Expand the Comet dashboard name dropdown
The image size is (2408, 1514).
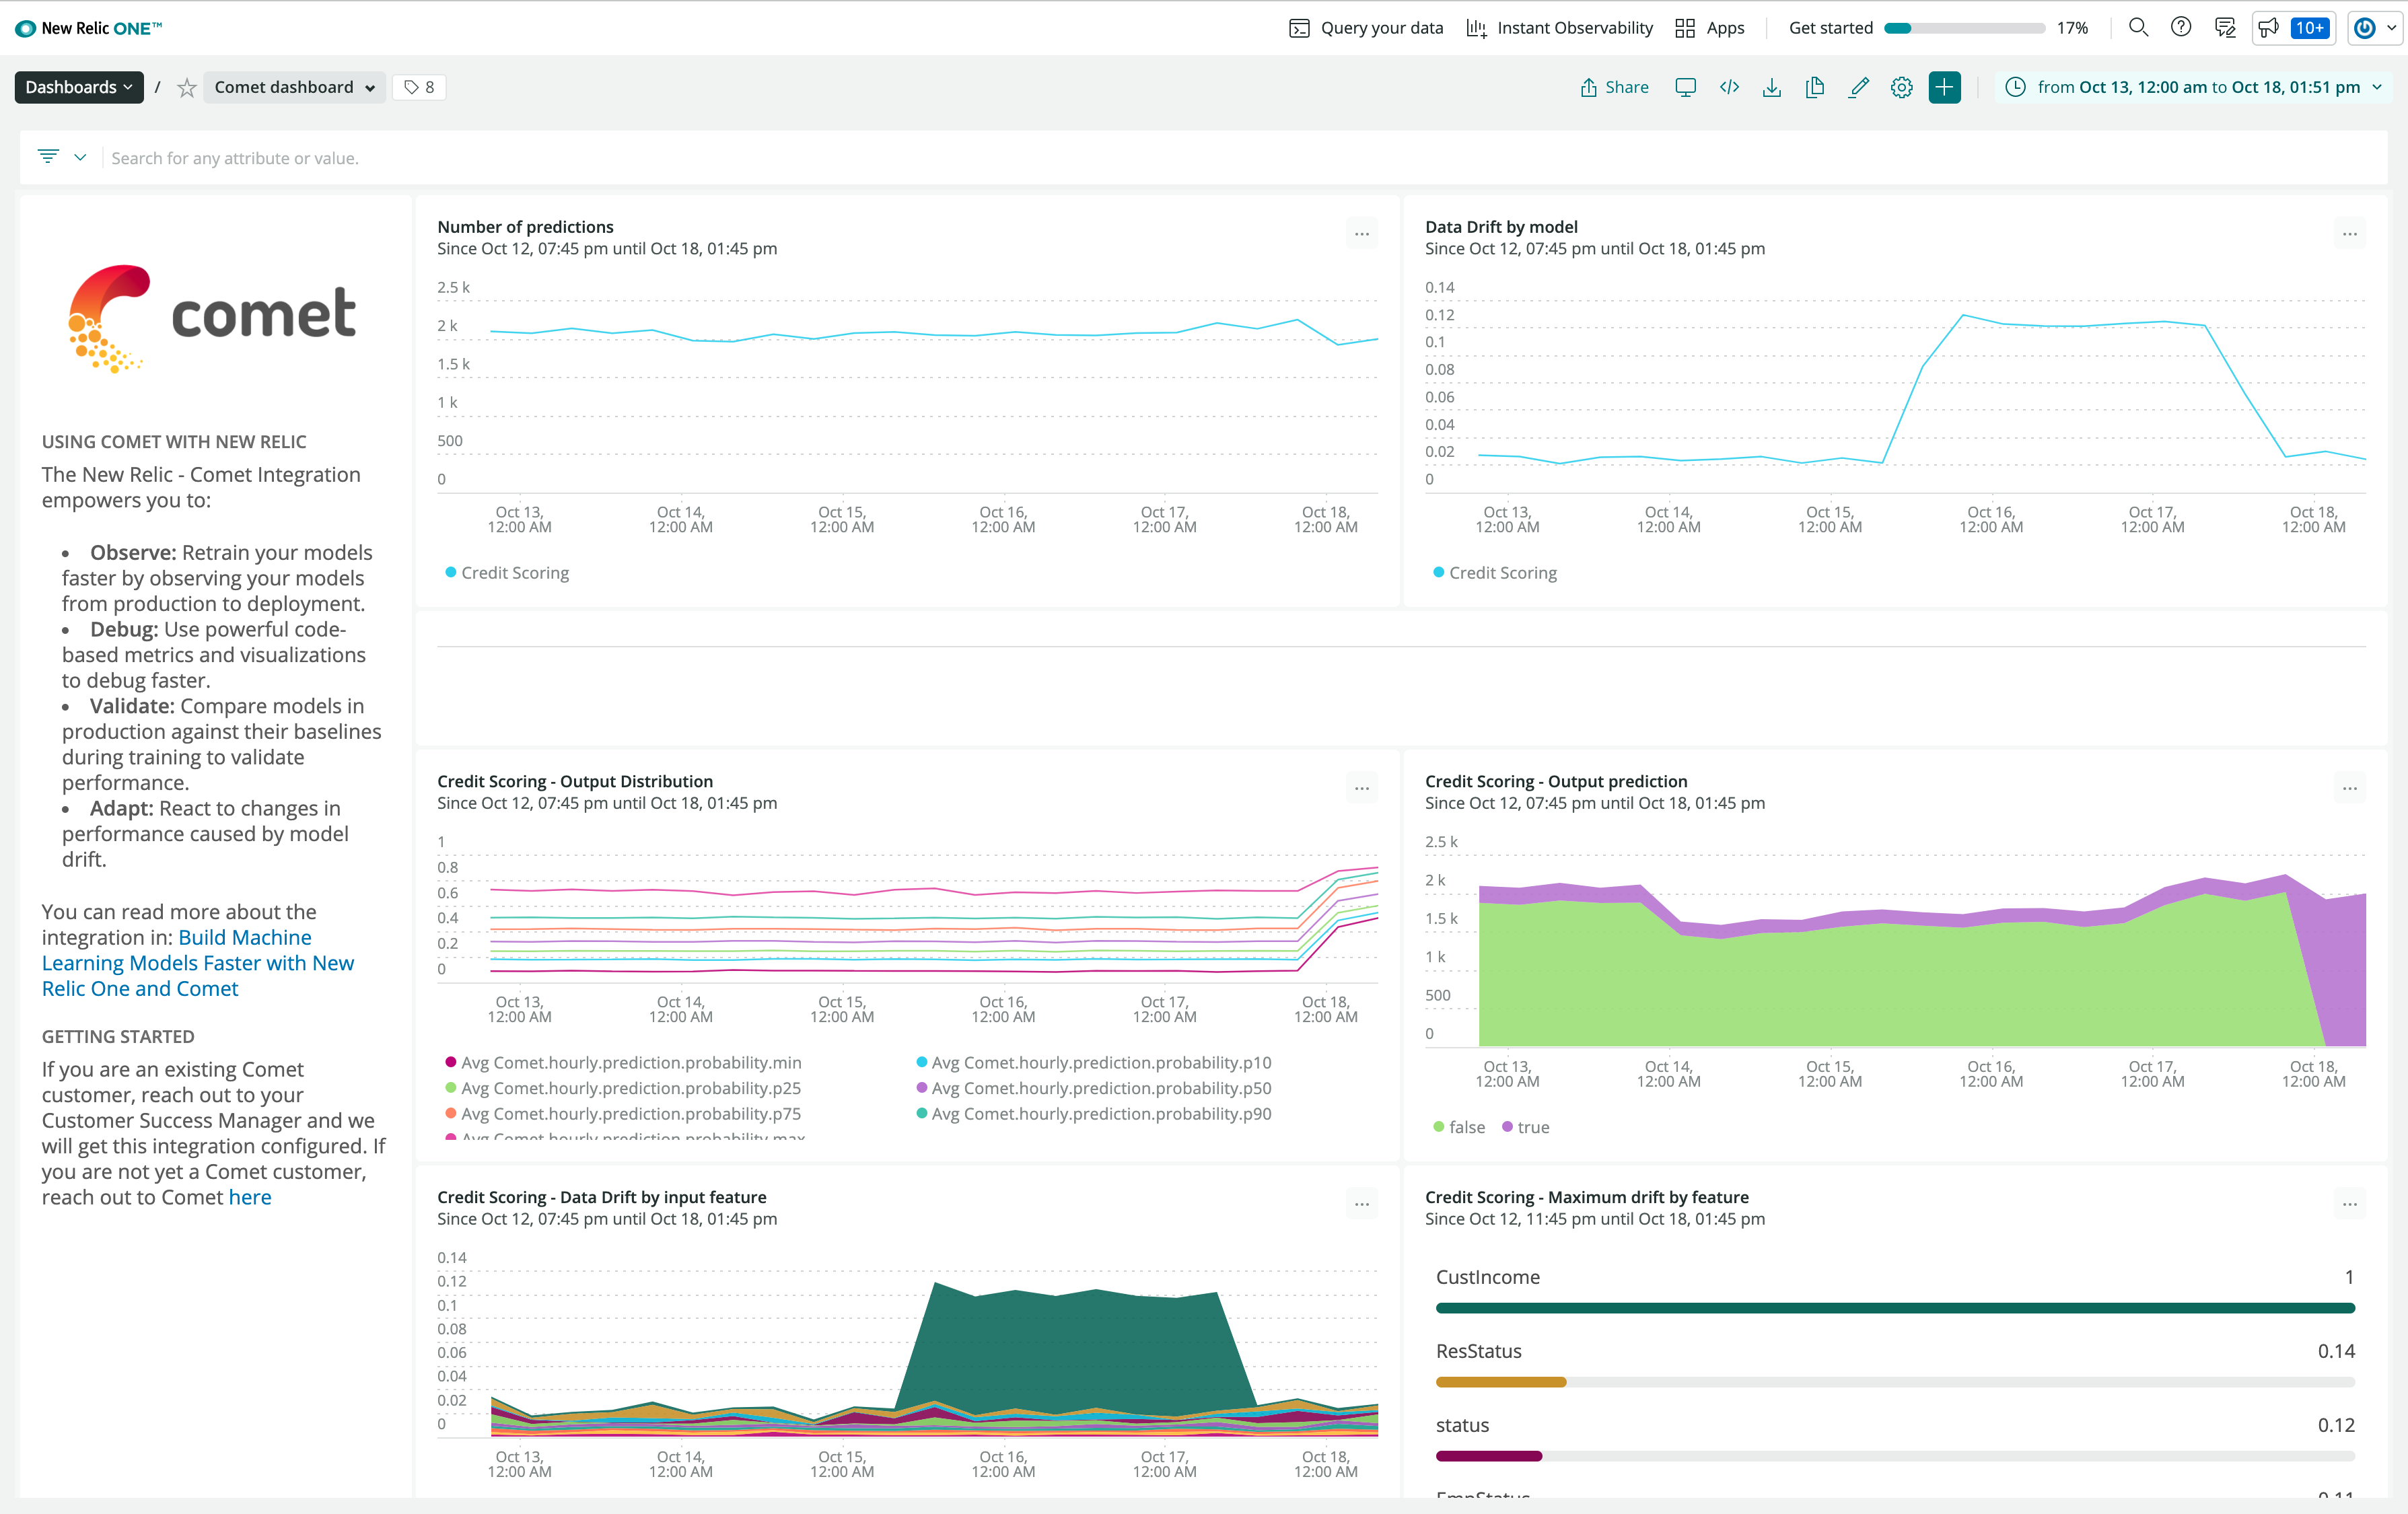click(294, 87)
